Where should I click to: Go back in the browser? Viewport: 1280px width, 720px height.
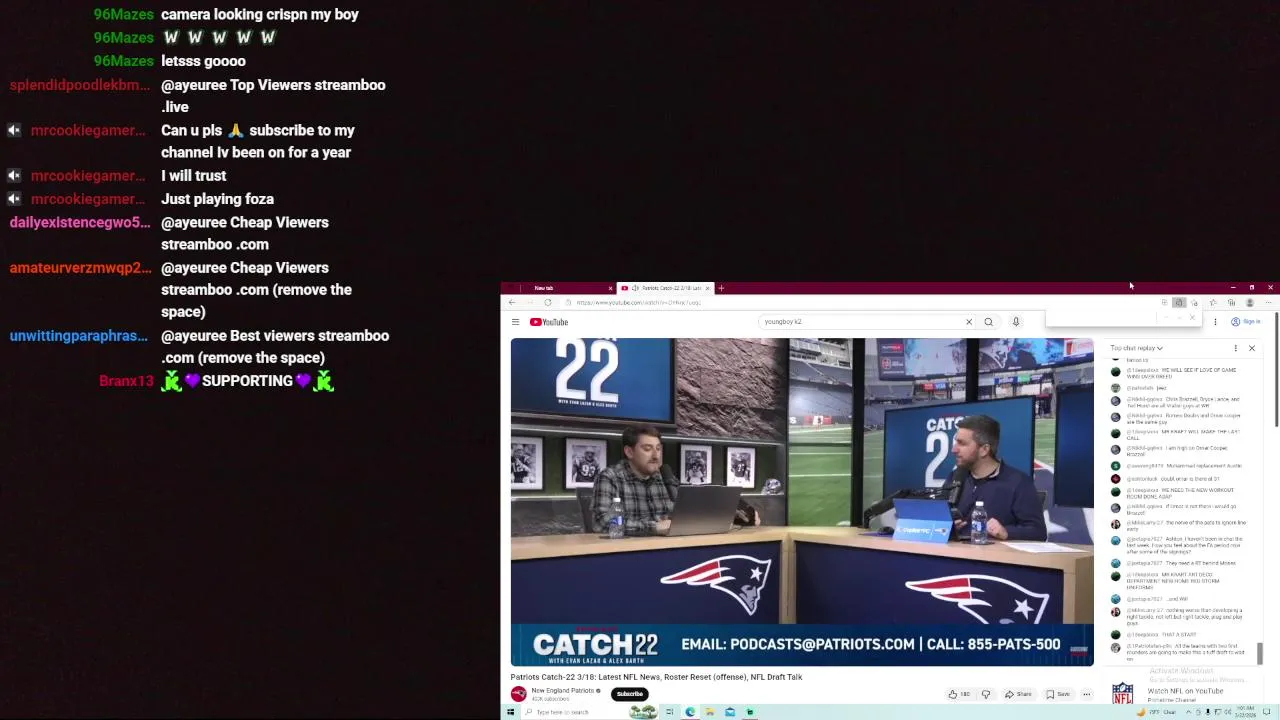click(x=512, y=302)
